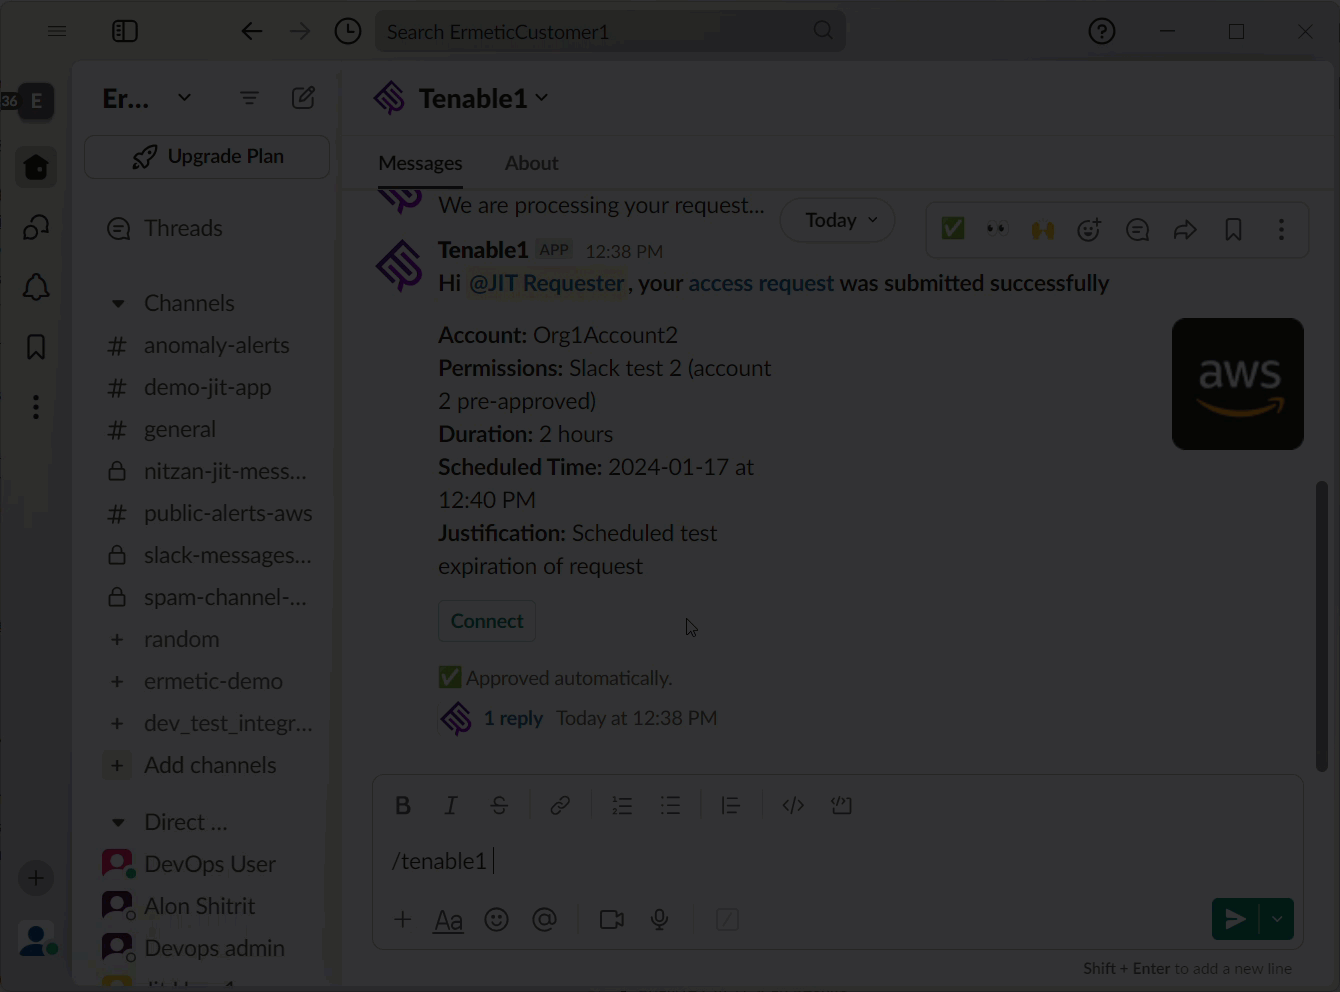Click the Connect button
The width and height of the screenshot is (1340, 992).
(487, 621)
